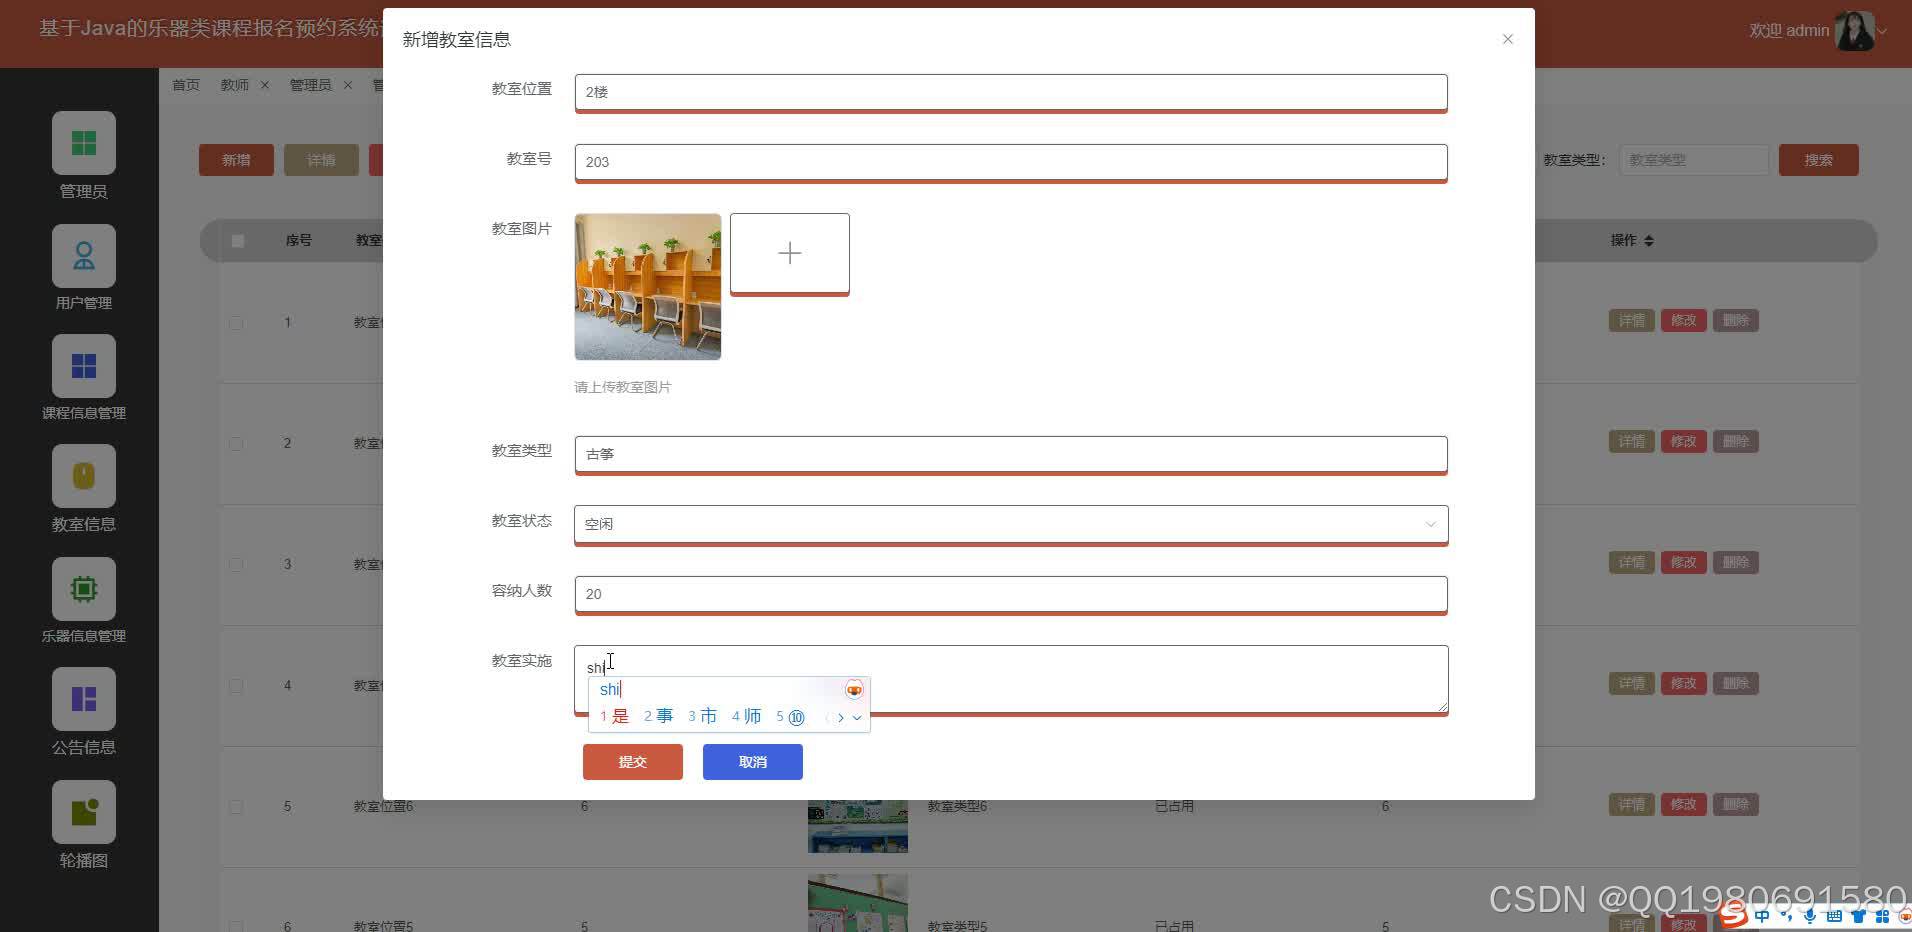
Task: Submit the form with 提交
Action: tap(633, 762)
